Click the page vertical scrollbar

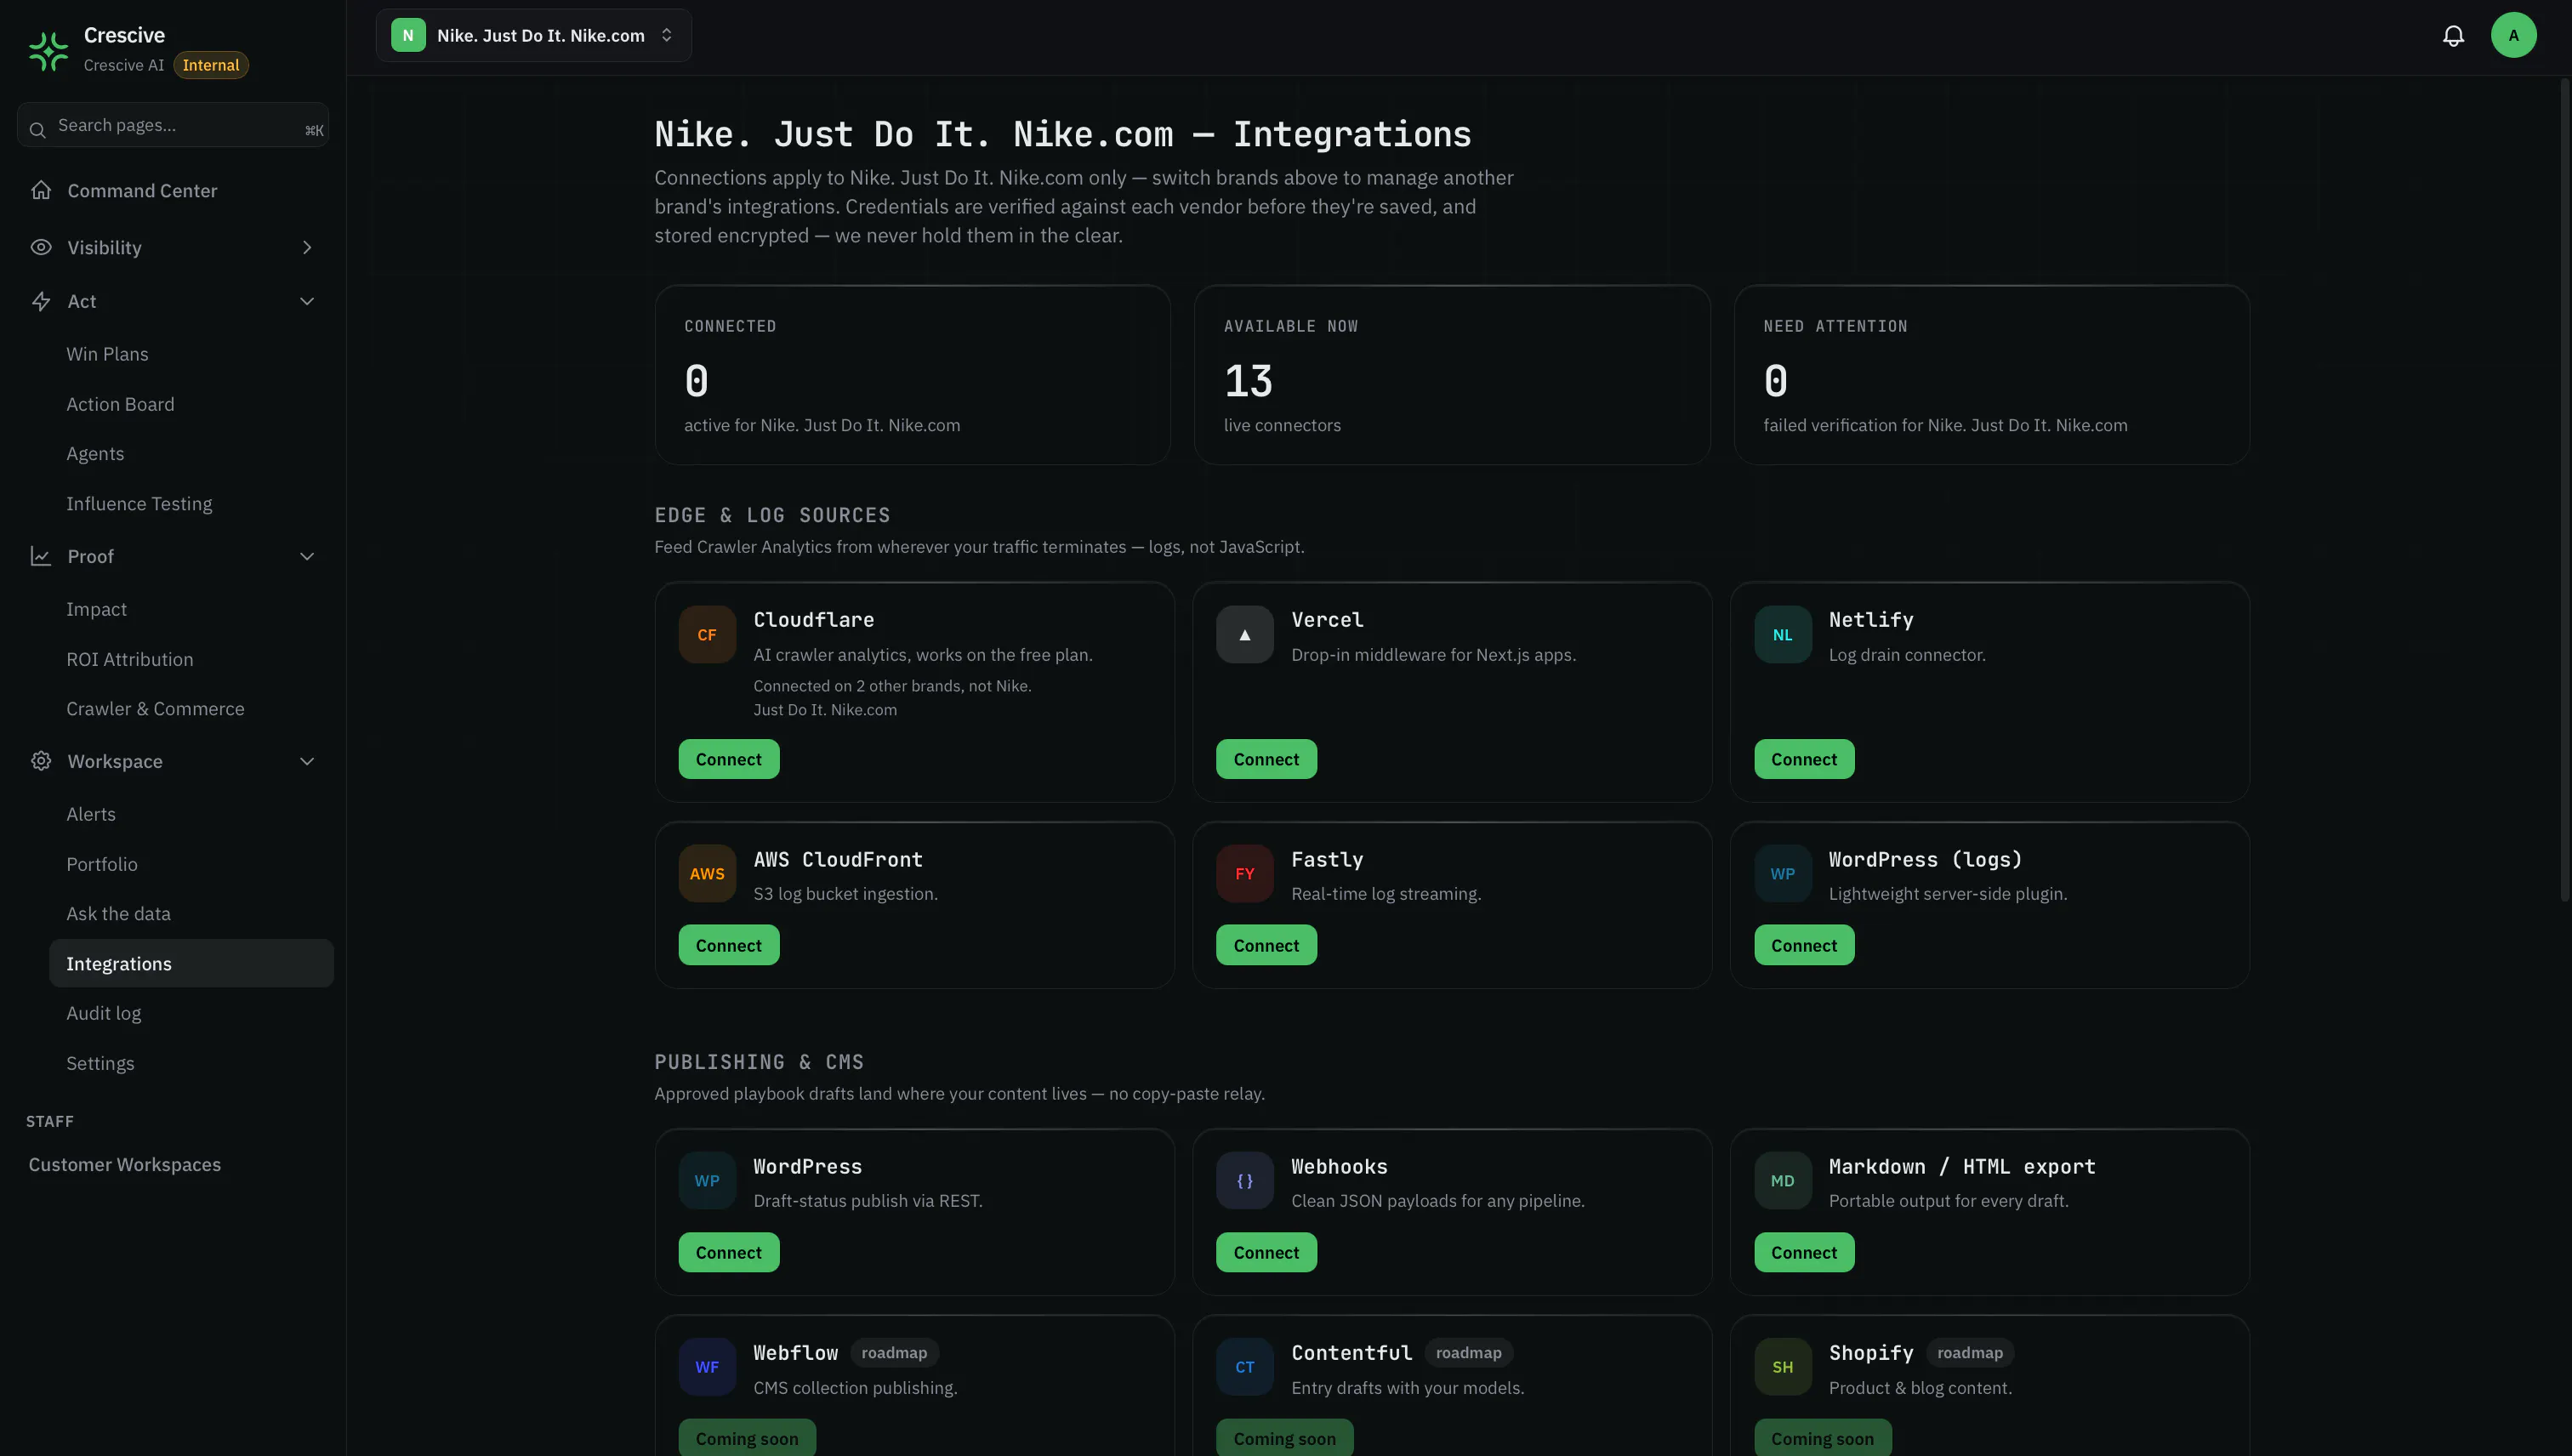pyautogui.click(x=2565, y=490)
